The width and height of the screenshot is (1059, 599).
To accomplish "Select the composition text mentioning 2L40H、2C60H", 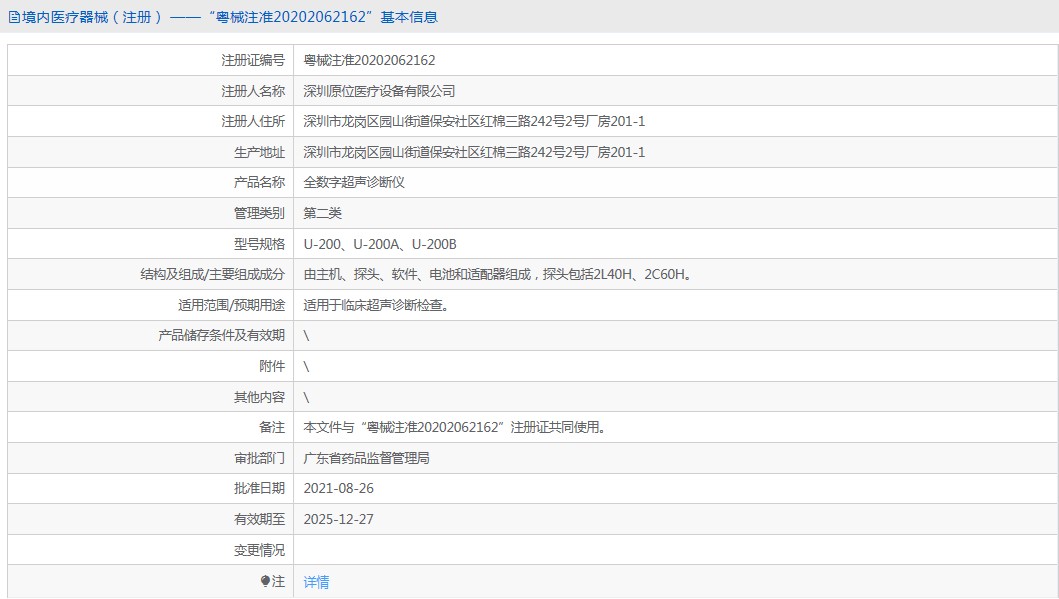I will coord(498,274).
